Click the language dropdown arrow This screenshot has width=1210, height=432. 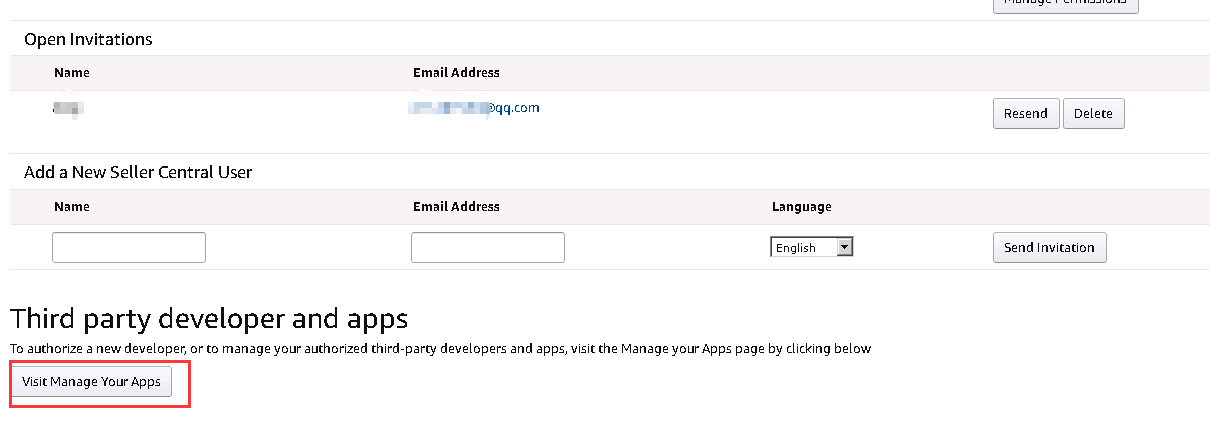[x=845, y=247]
